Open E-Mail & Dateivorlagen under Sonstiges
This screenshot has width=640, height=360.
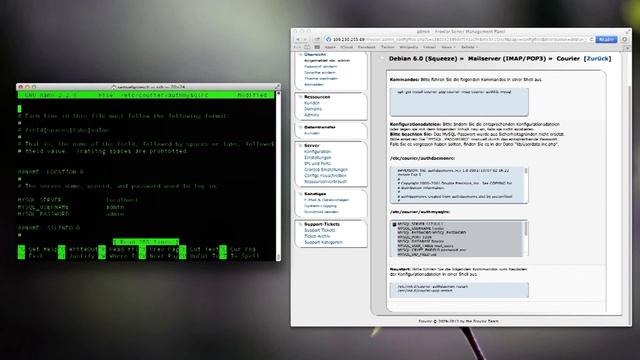(327, 200)
